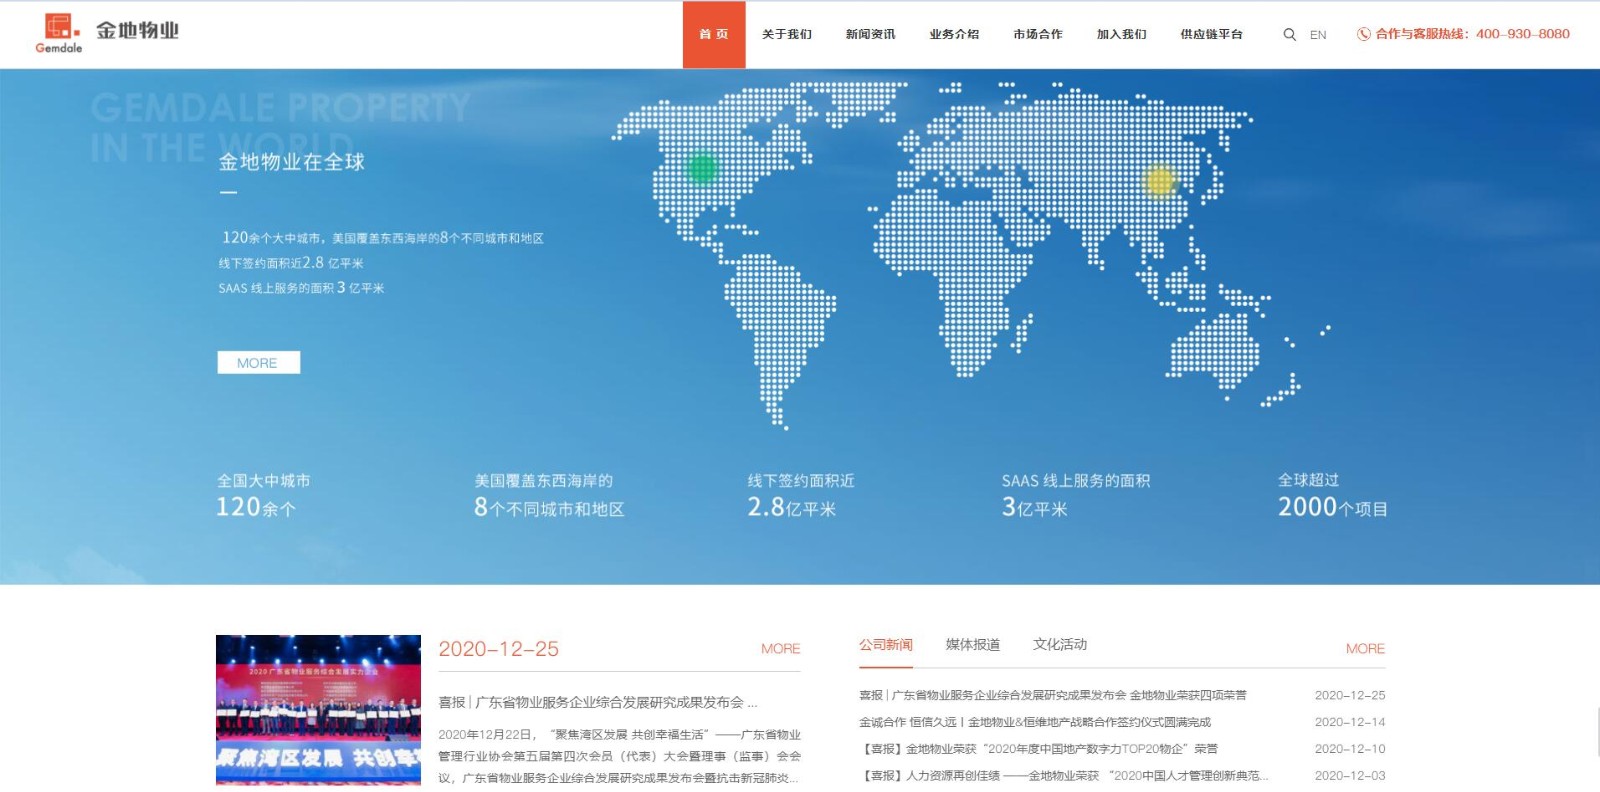
Task: Open 市场合作 menu item
Action: (1038, 34)
